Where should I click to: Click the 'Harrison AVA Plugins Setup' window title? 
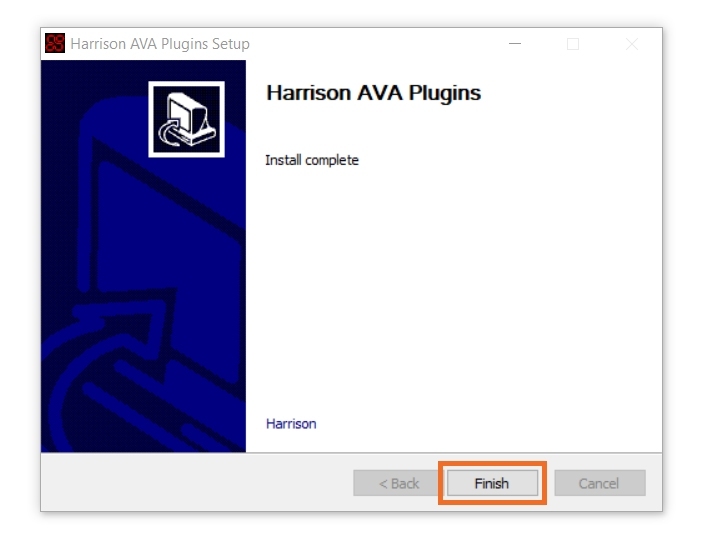(x=160, y=44)
